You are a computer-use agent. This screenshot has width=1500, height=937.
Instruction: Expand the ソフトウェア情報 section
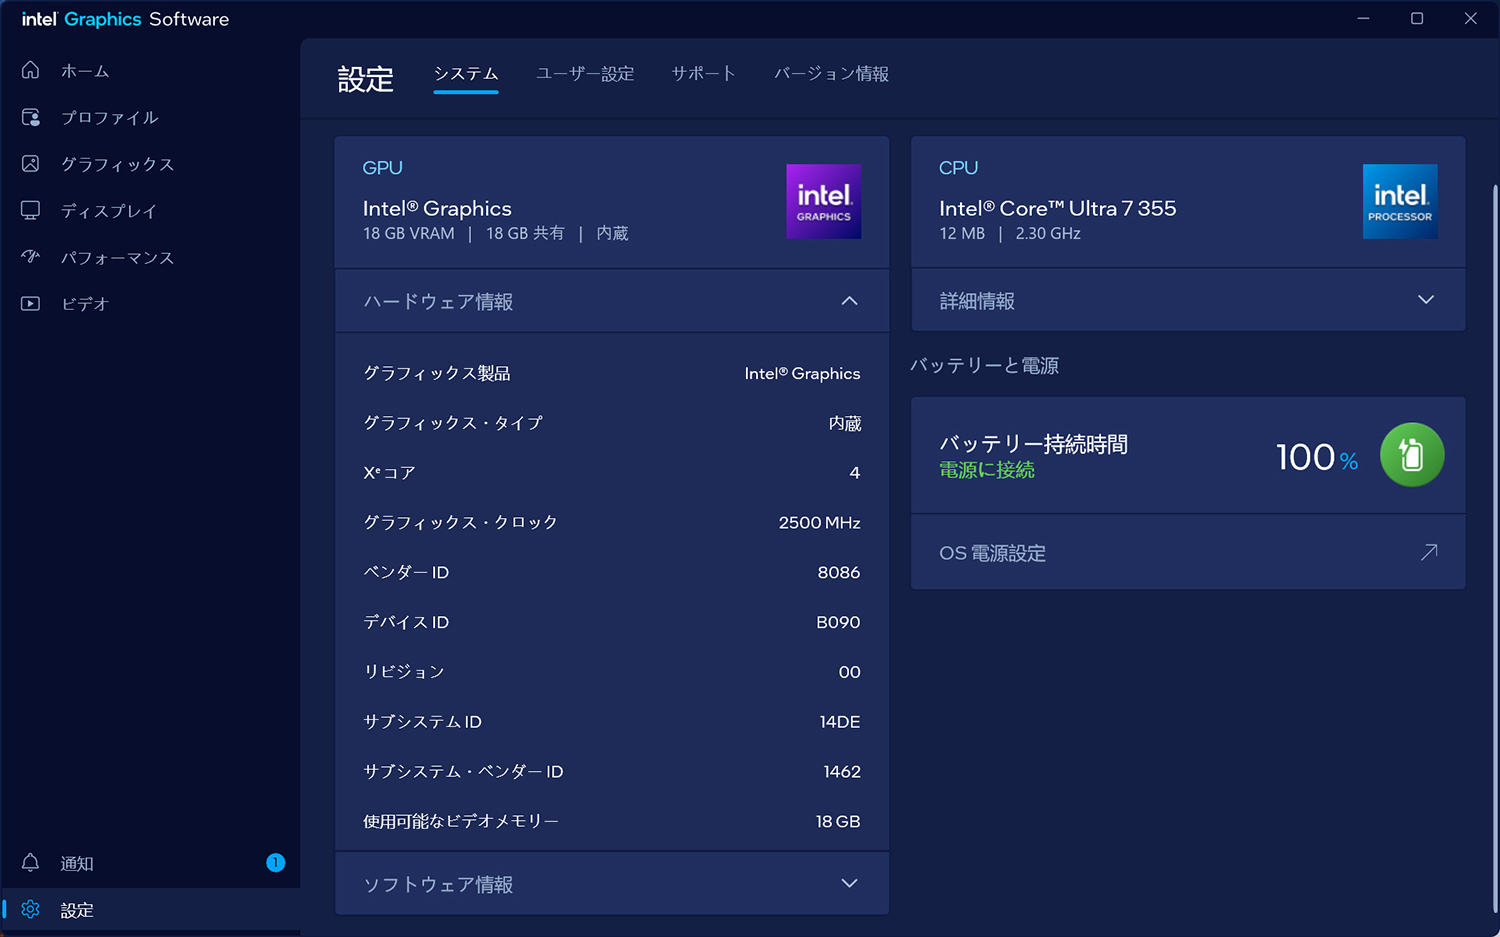pyautogui.click(x=849, y=883)
